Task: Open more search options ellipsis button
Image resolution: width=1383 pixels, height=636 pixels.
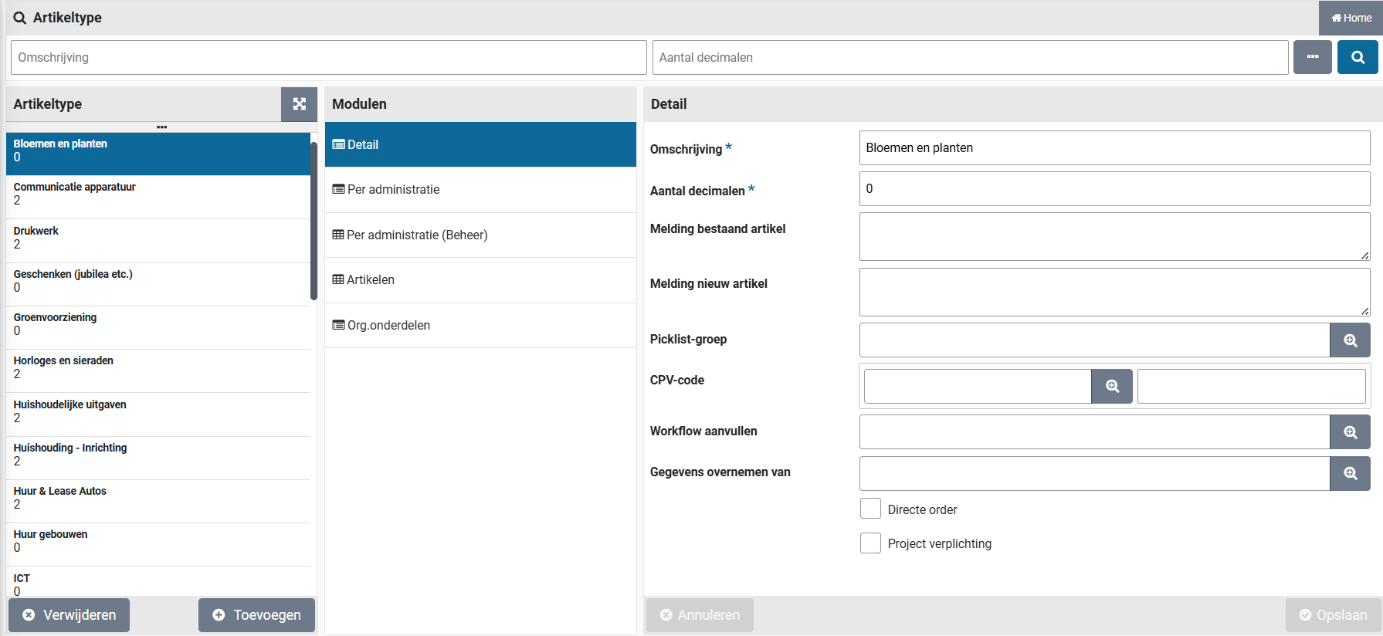Action: 1312,58
